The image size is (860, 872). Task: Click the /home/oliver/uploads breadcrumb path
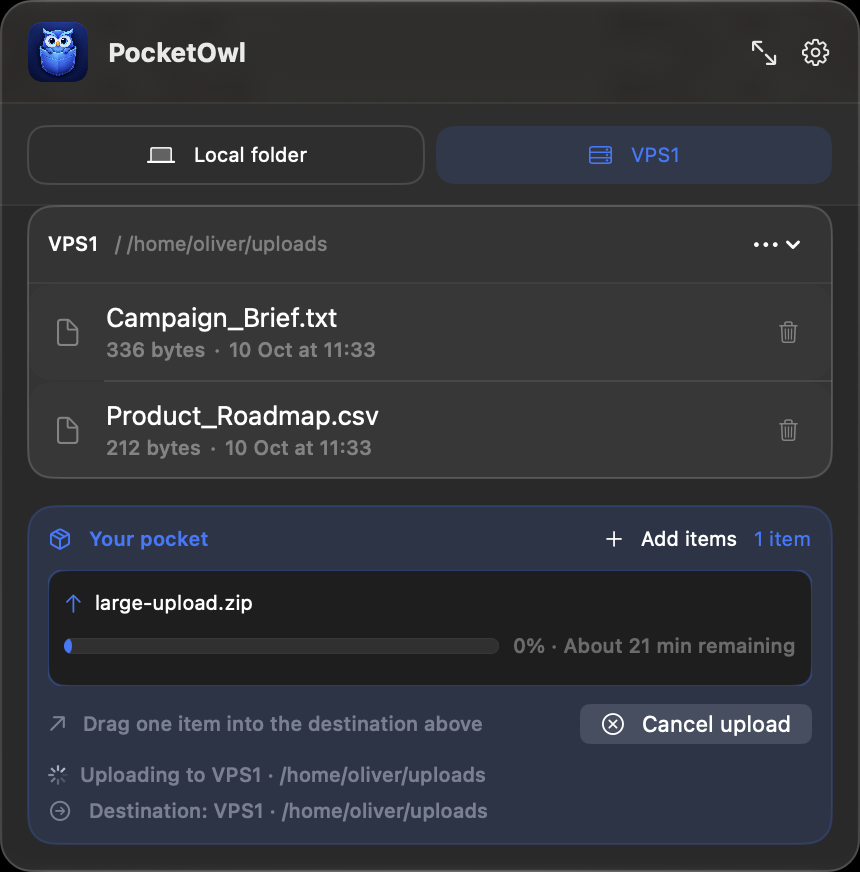227,244
